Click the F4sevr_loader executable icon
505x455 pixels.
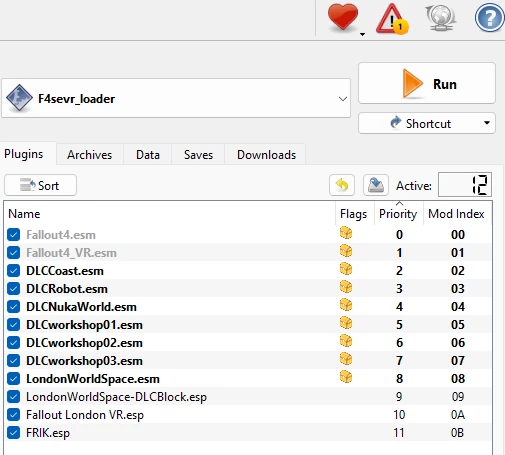19,98
